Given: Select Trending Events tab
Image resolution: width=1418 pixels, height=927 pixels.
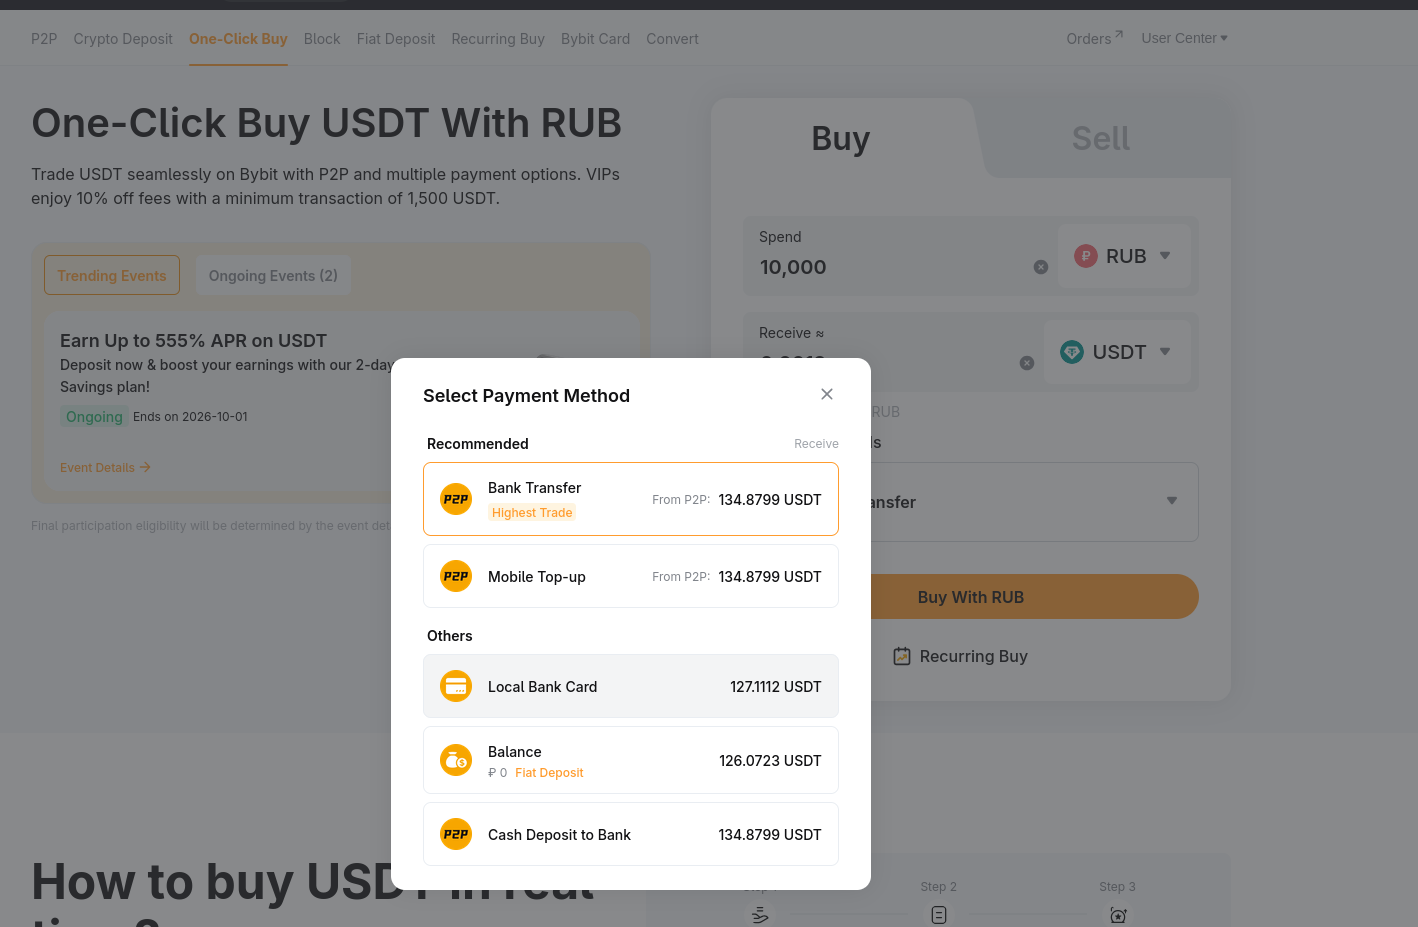Looking at the screenshot, I should (112, 275).
